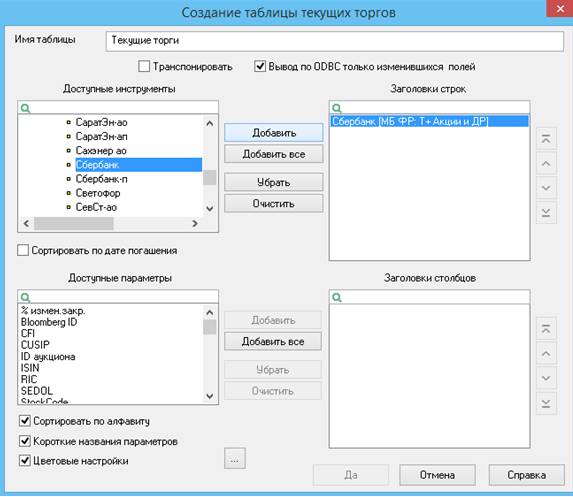Click instruments list scroll up arrow
This screenshot has width=573, height=497.
pos(210,123)
